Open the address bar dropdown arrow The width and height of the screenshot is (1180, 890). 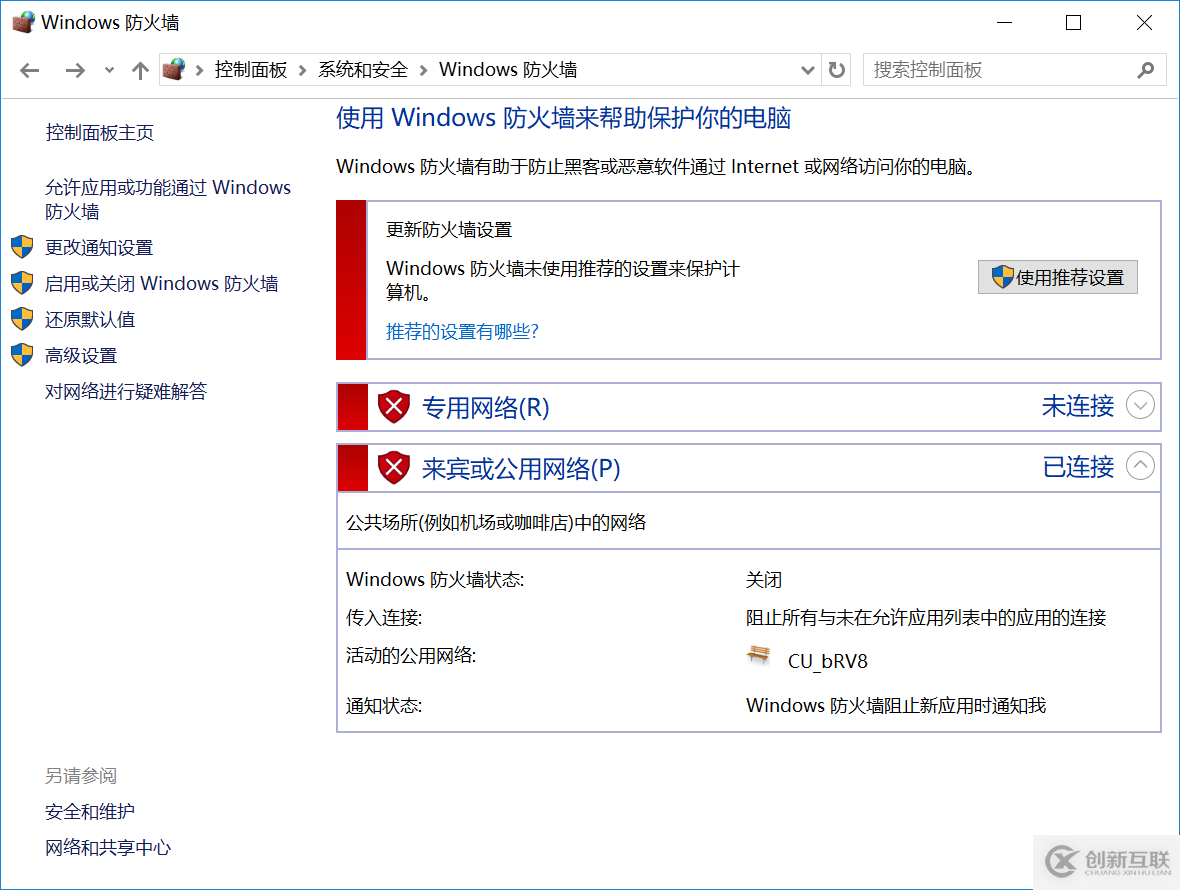pos(807,70)
